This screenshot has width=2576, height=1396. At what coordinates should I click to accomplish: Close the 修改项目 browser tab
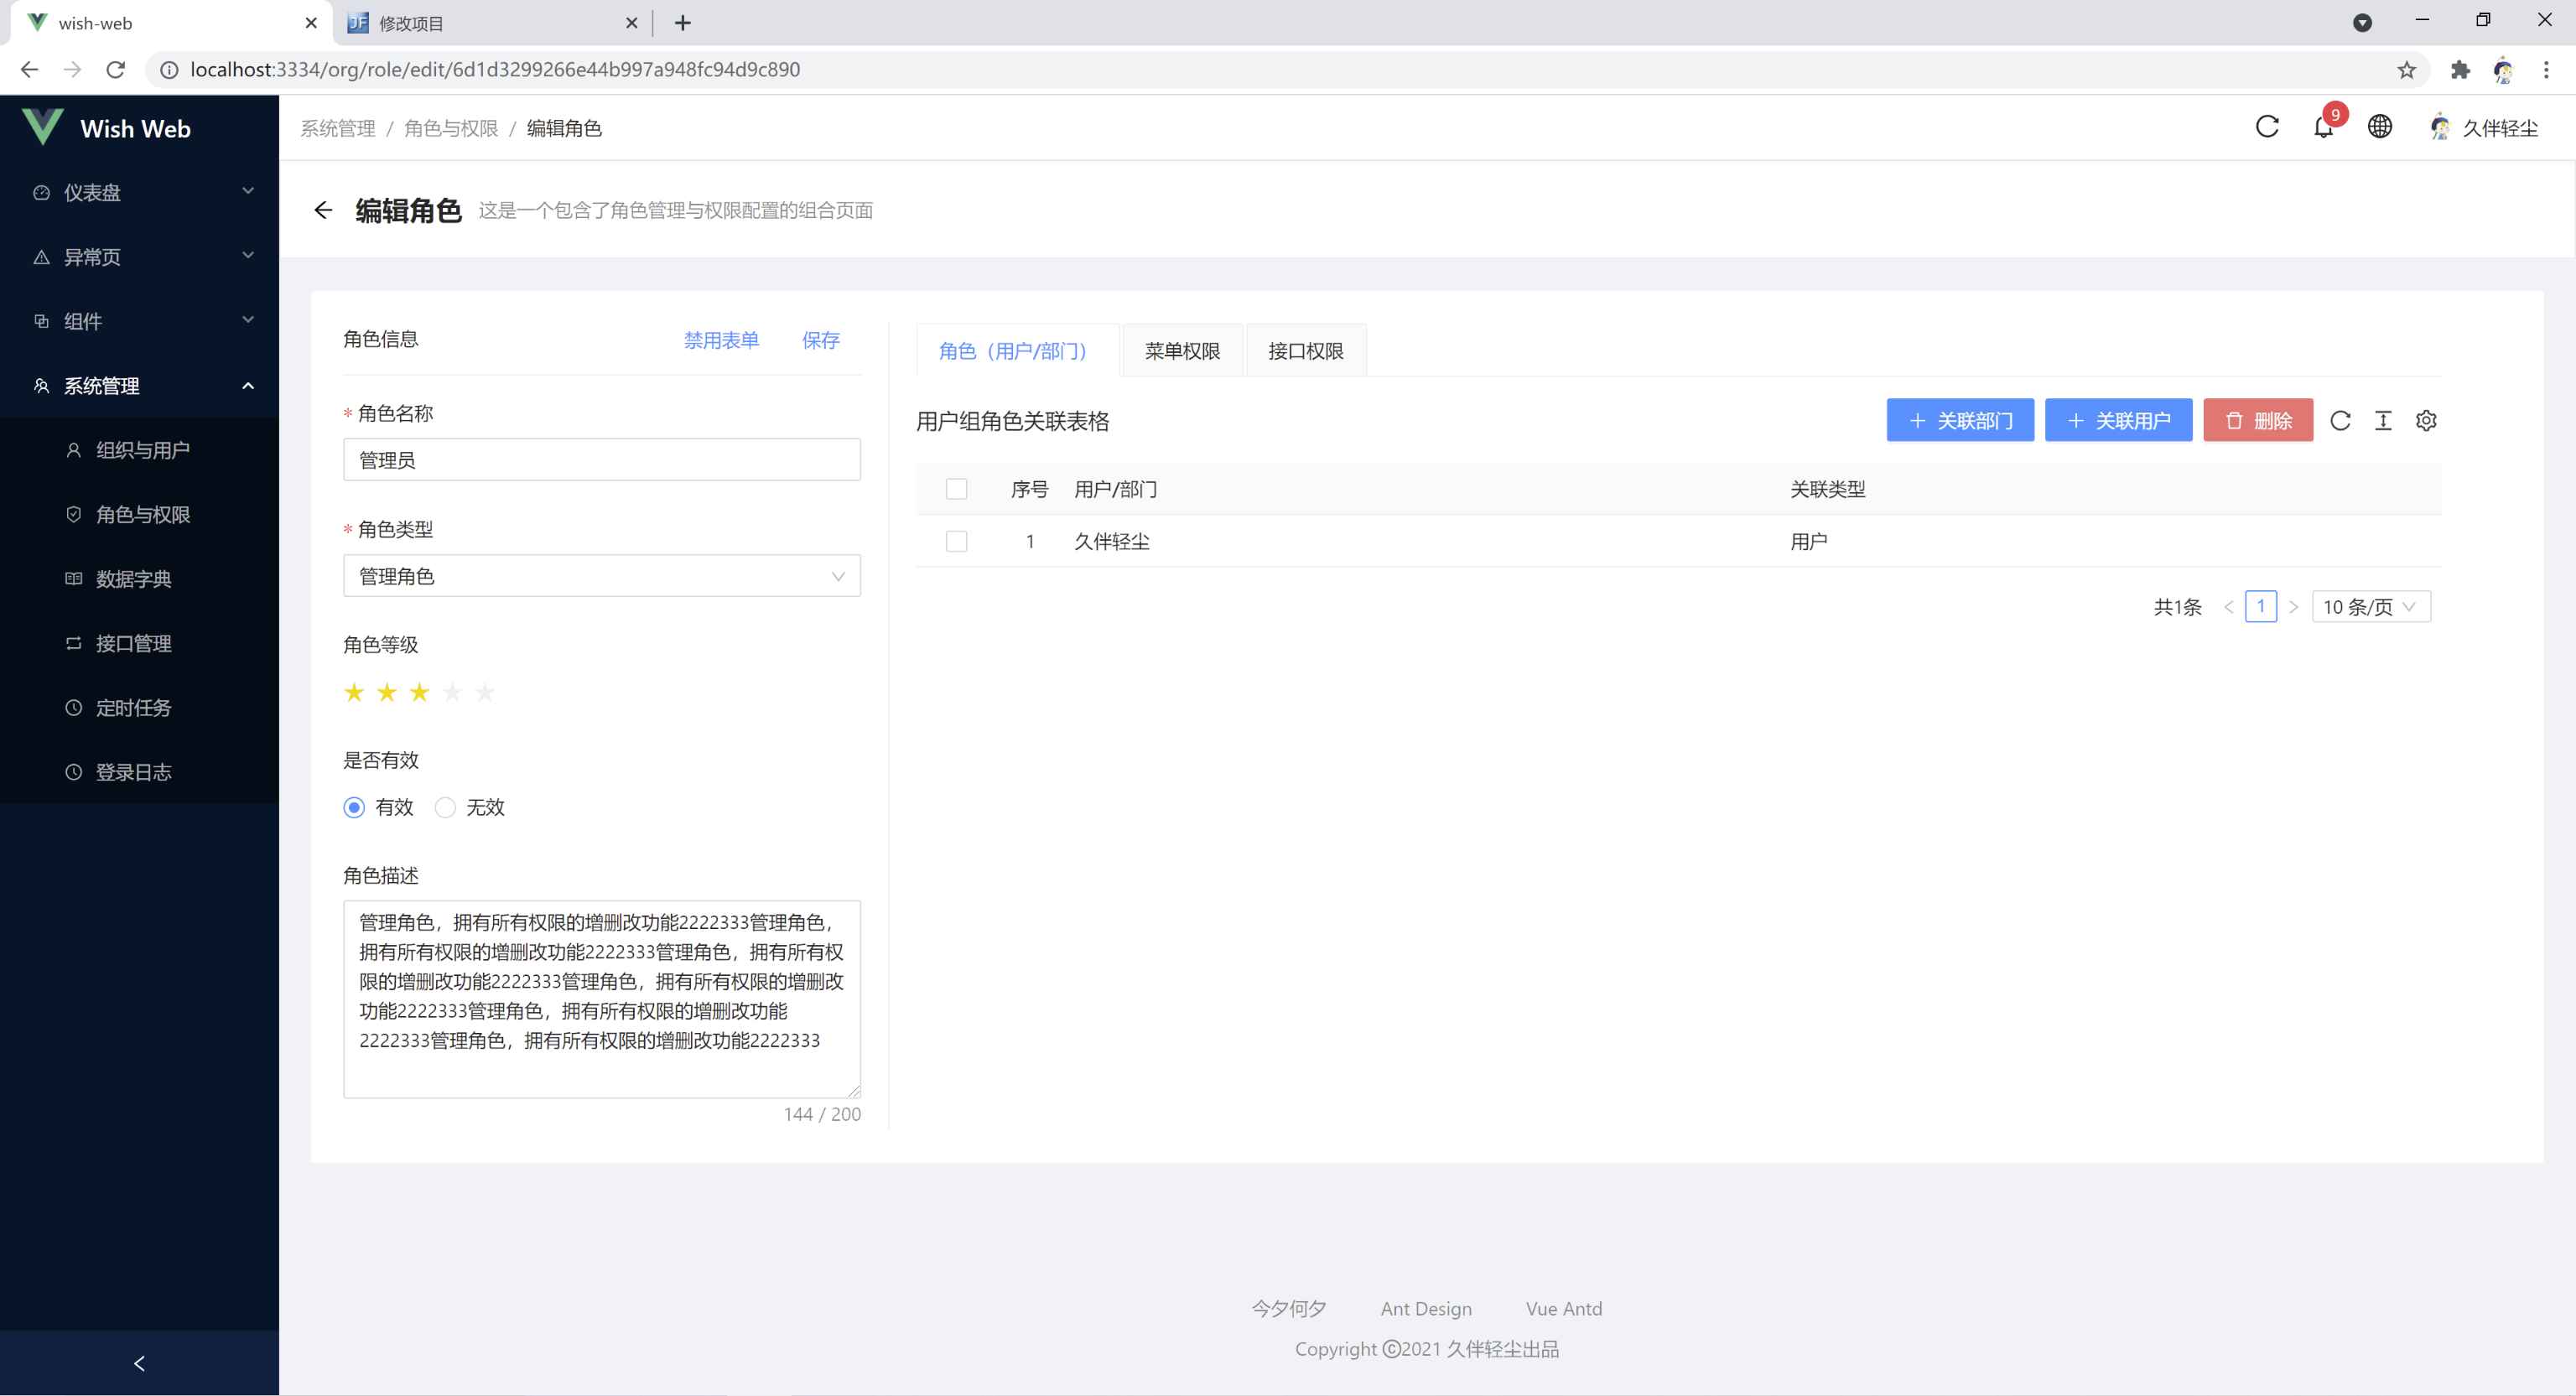631,23
